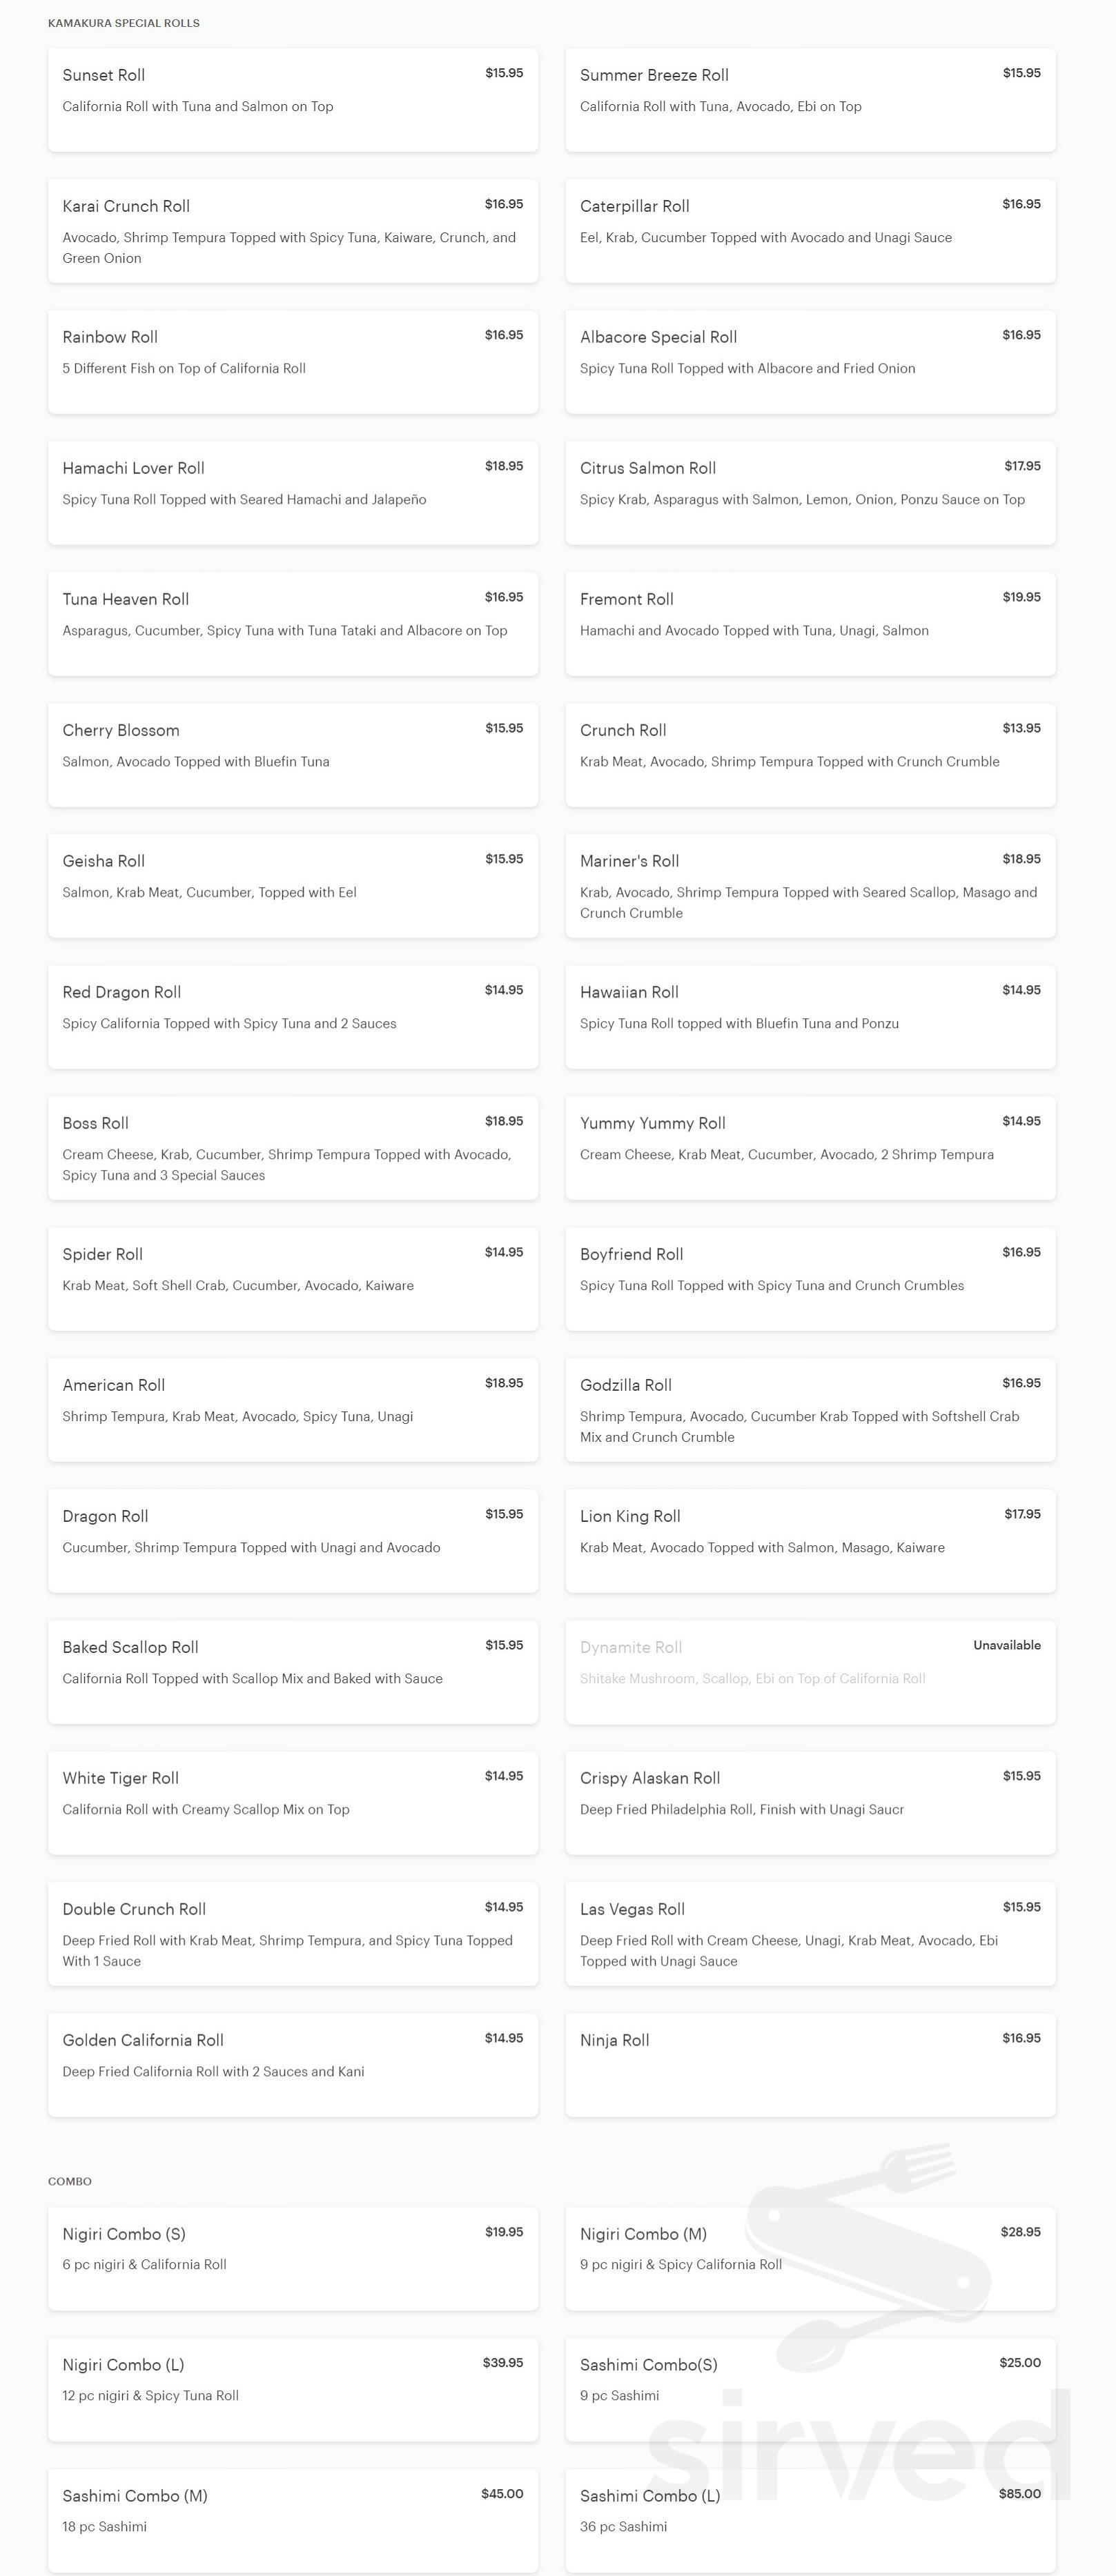
Task: Select the Sunset Roll item
Action: pos(292,100)
